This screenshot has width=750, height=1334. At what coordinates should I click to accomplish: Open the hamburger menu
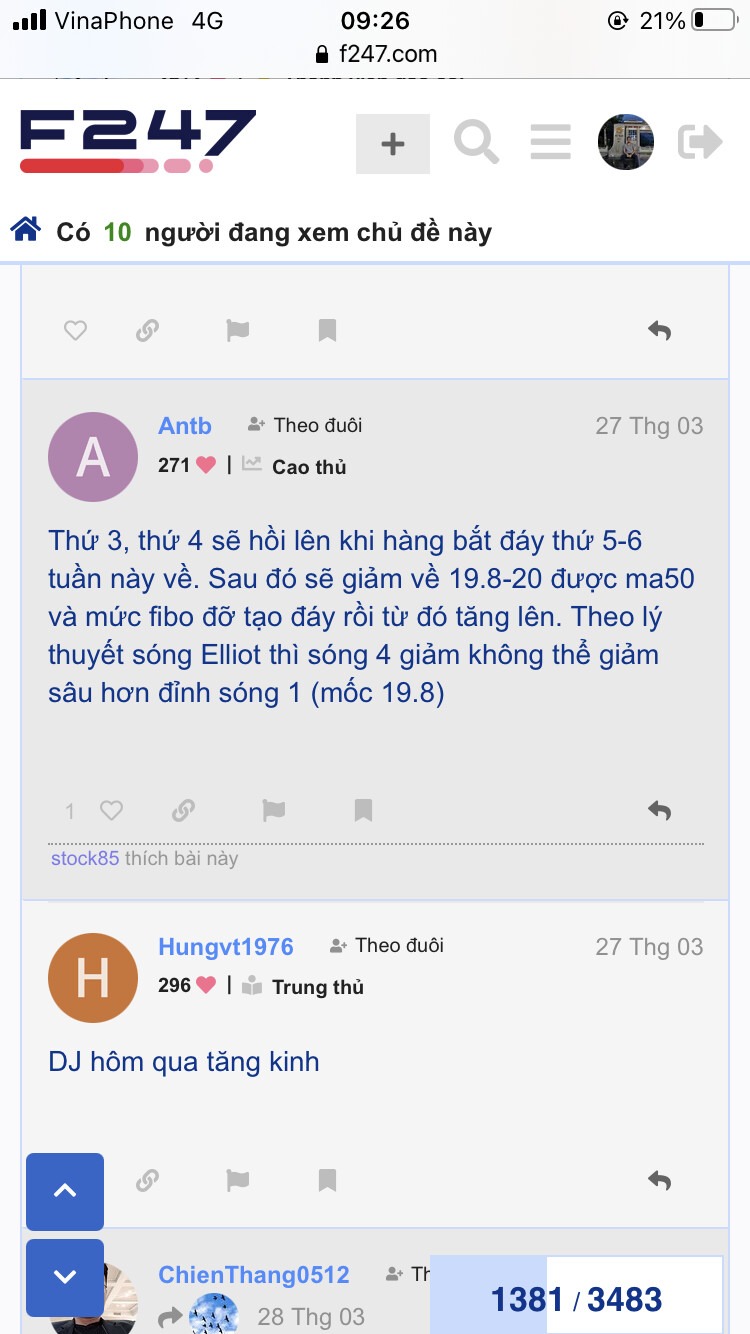point(550,143)
